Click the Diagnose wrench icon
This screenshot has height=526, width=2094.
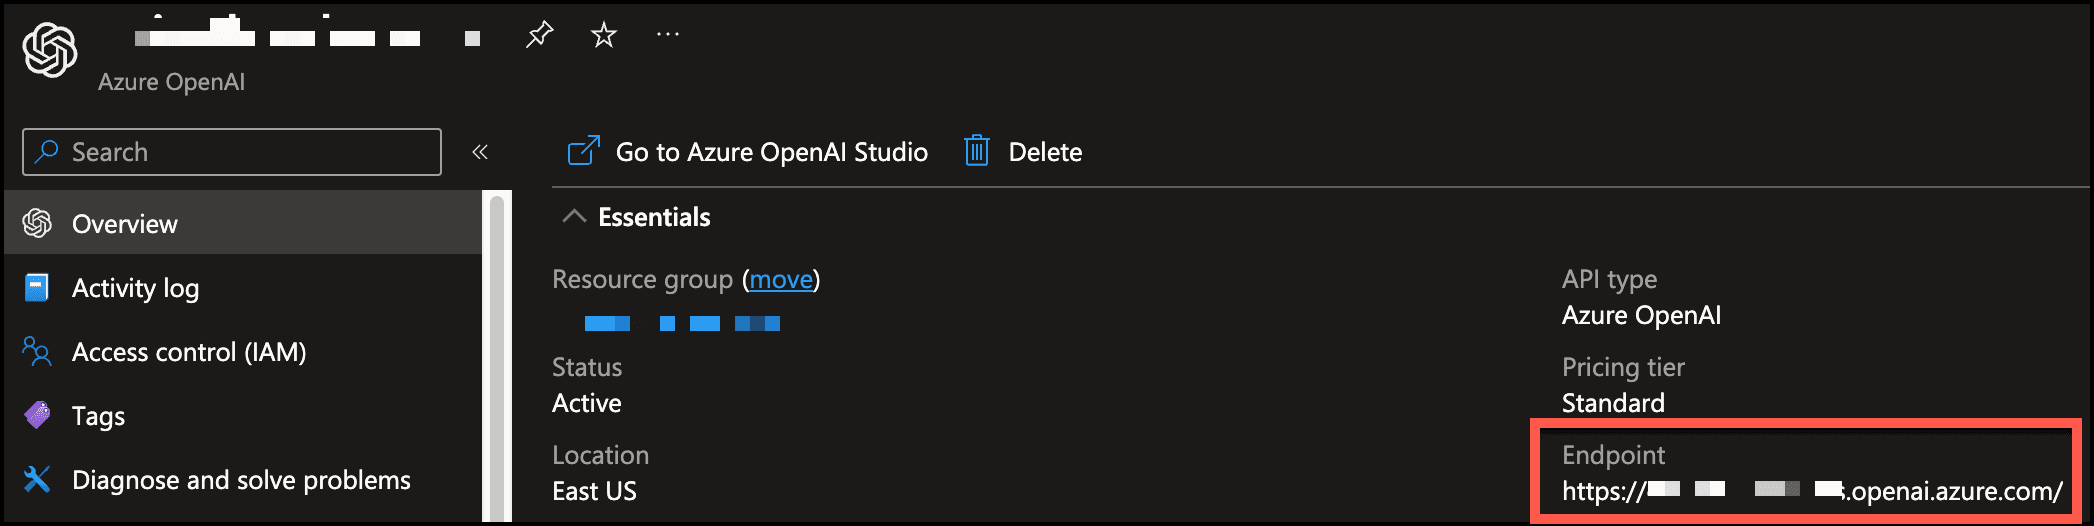(37, 479)
